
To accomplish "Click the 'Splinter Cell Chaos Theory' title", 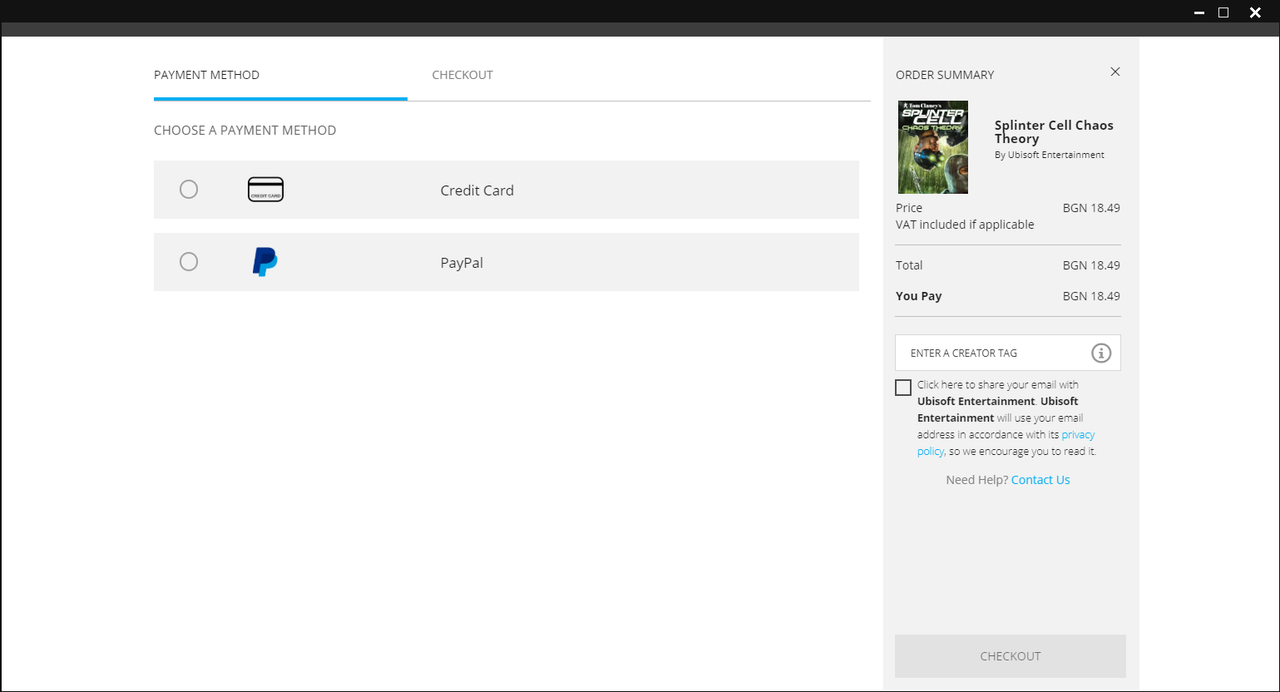I will click(1054, 132).
